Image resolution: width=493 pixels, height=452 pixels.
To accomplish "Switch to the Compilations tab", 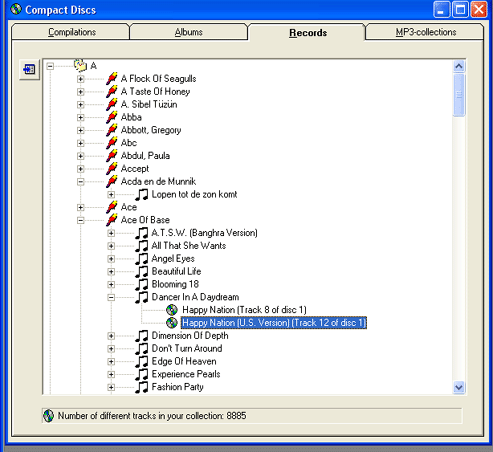I will point(71,32).
